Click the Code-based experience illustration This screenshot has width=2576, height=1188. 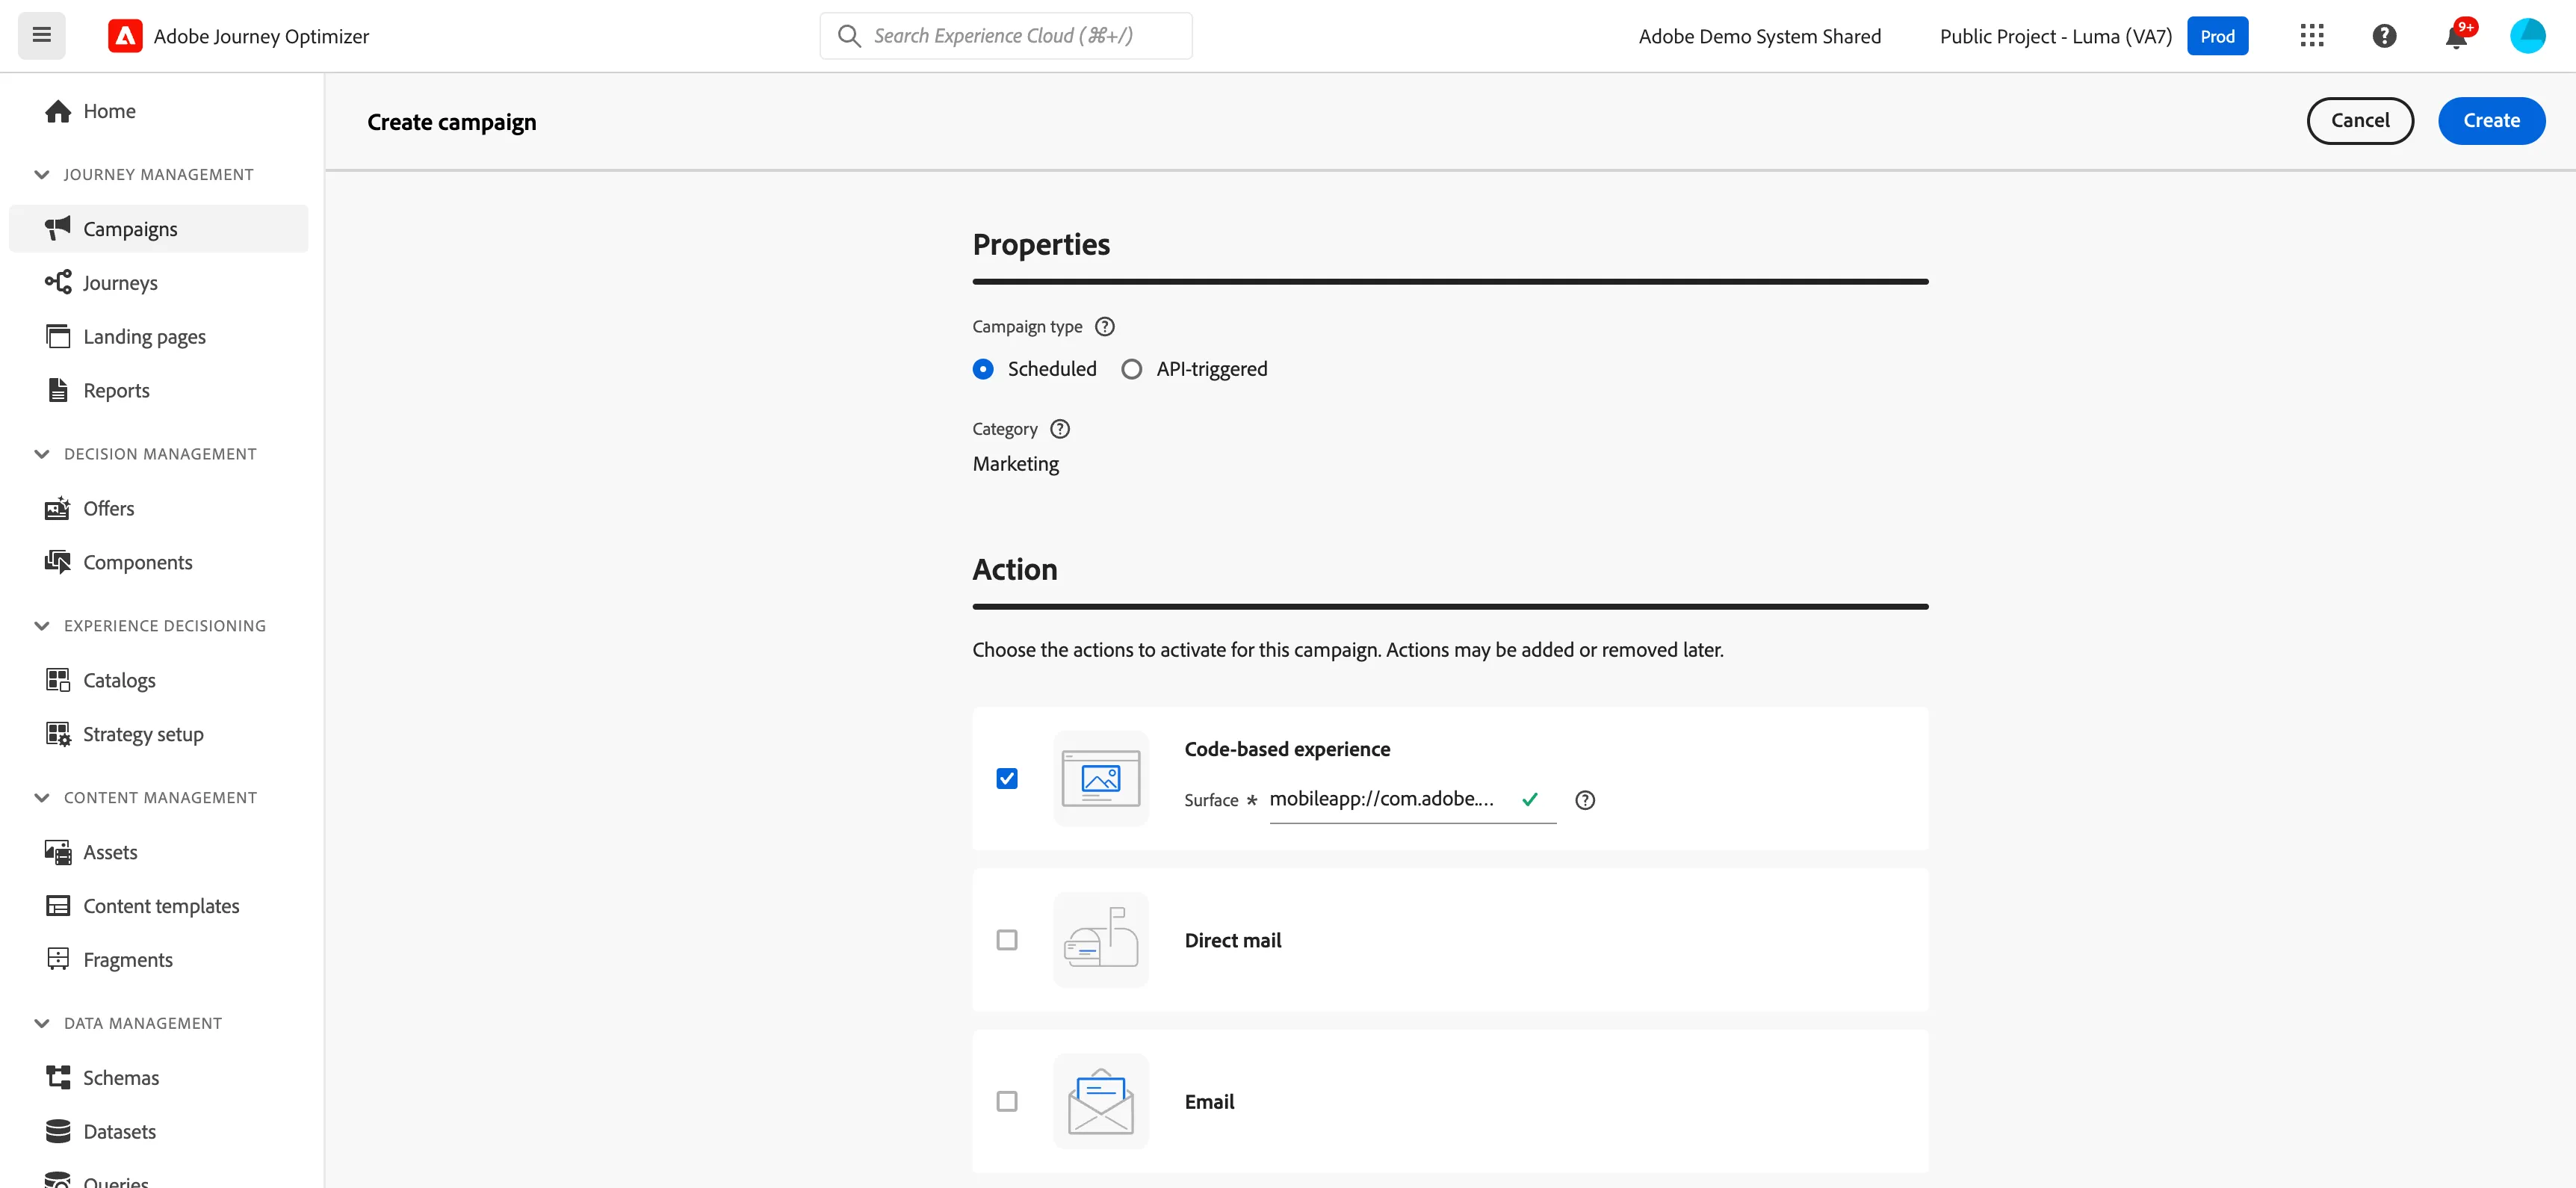point(1101,778)
